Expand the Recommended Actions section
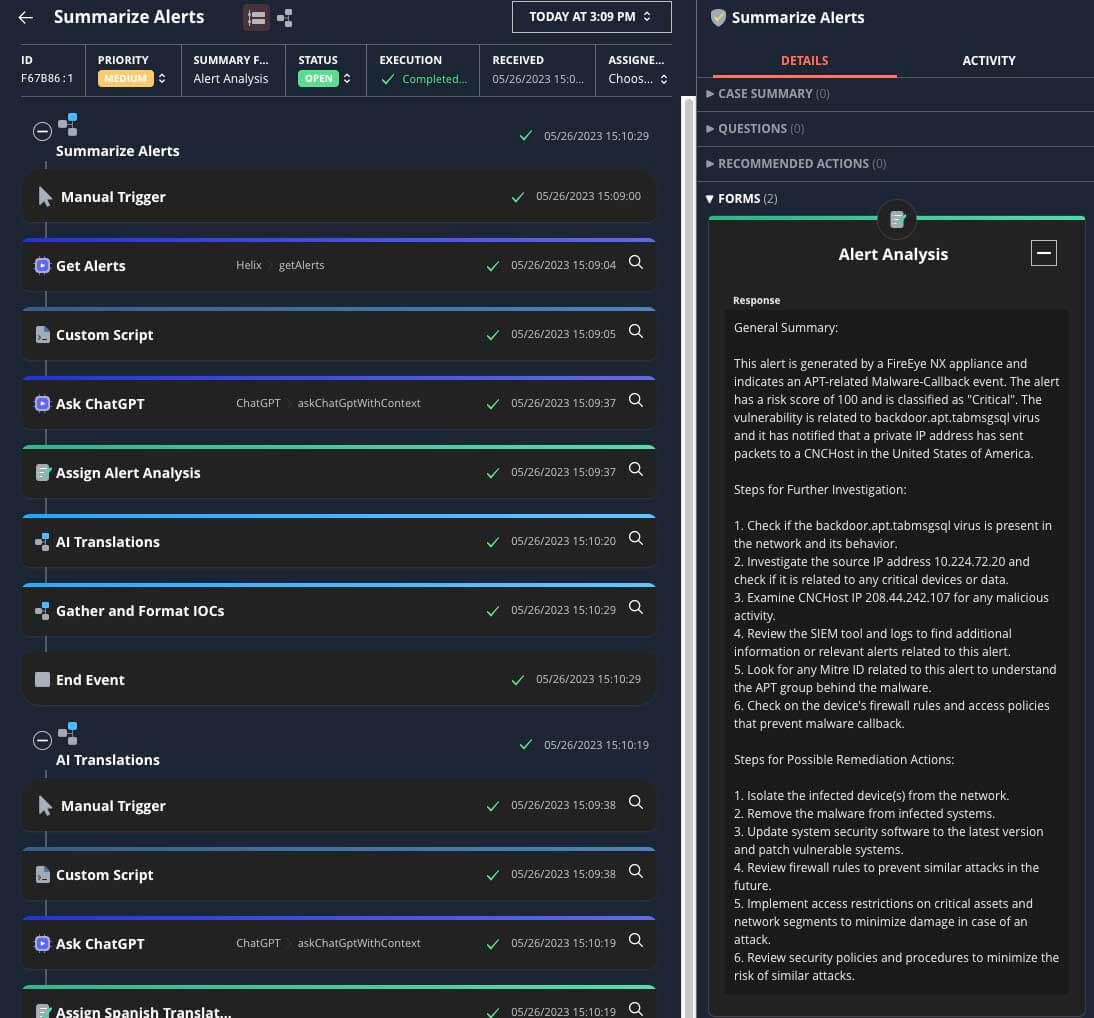1094x1018 pixels. pos(794,163)
